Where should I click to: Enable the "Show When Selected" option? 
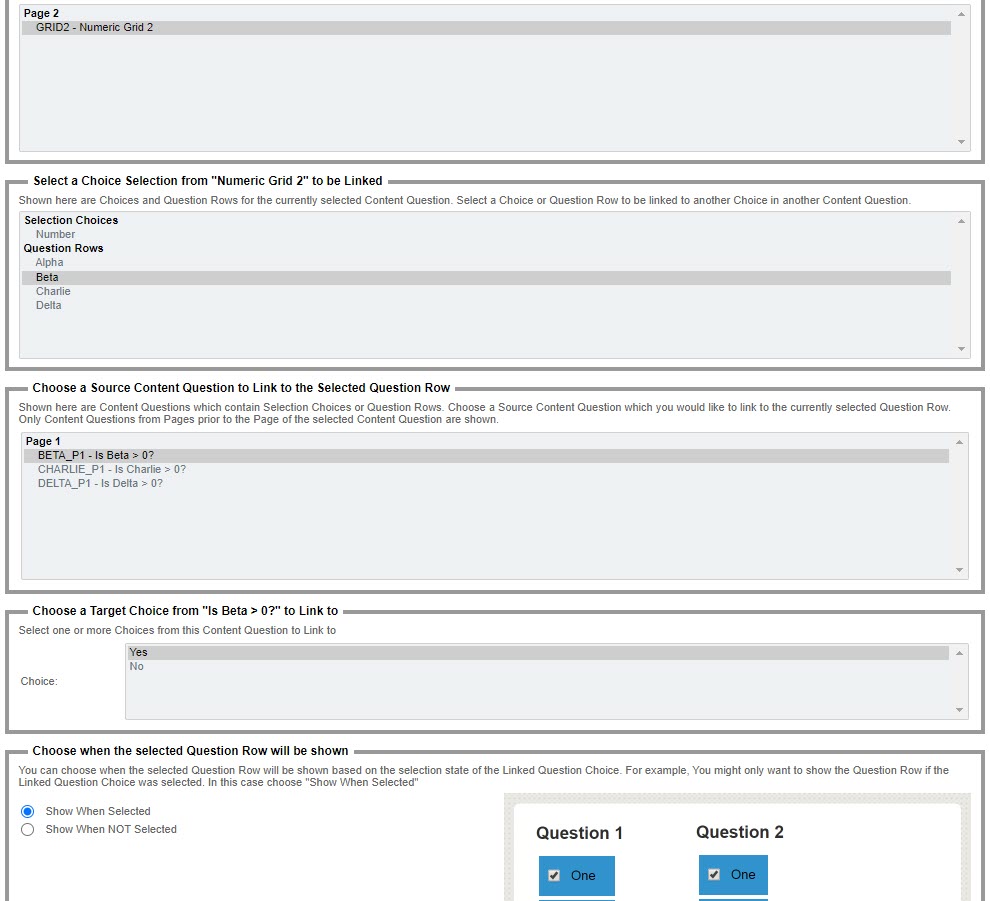[28, 811]
